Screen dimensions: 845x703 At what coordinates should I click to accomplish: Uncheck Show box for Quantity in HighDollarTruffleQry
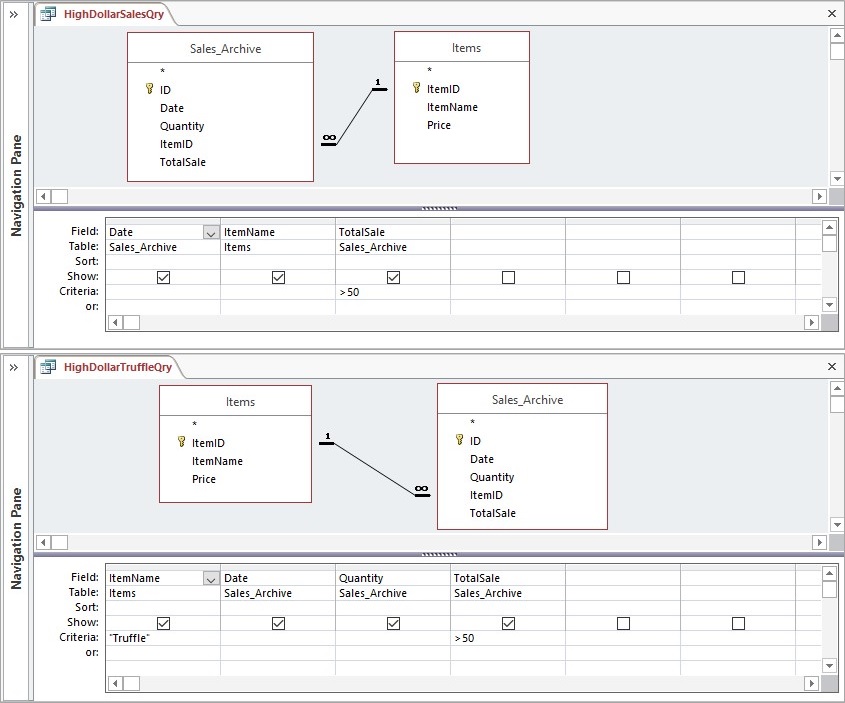393,623
